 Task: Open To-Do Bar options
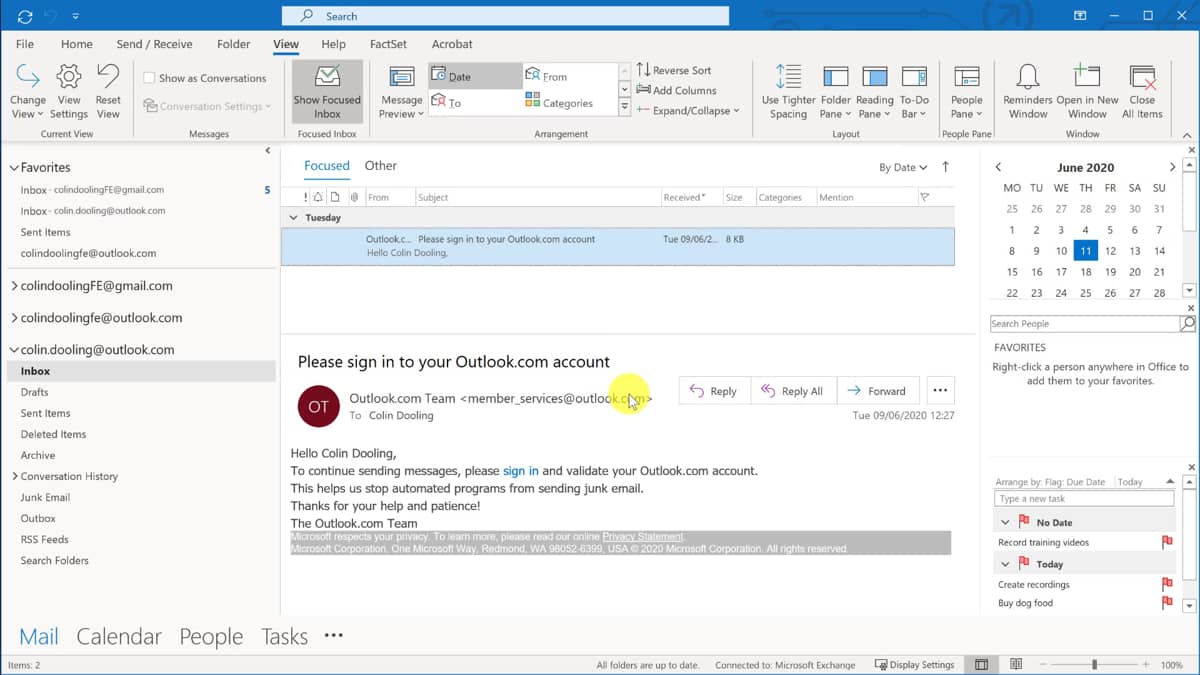[914, 92]
